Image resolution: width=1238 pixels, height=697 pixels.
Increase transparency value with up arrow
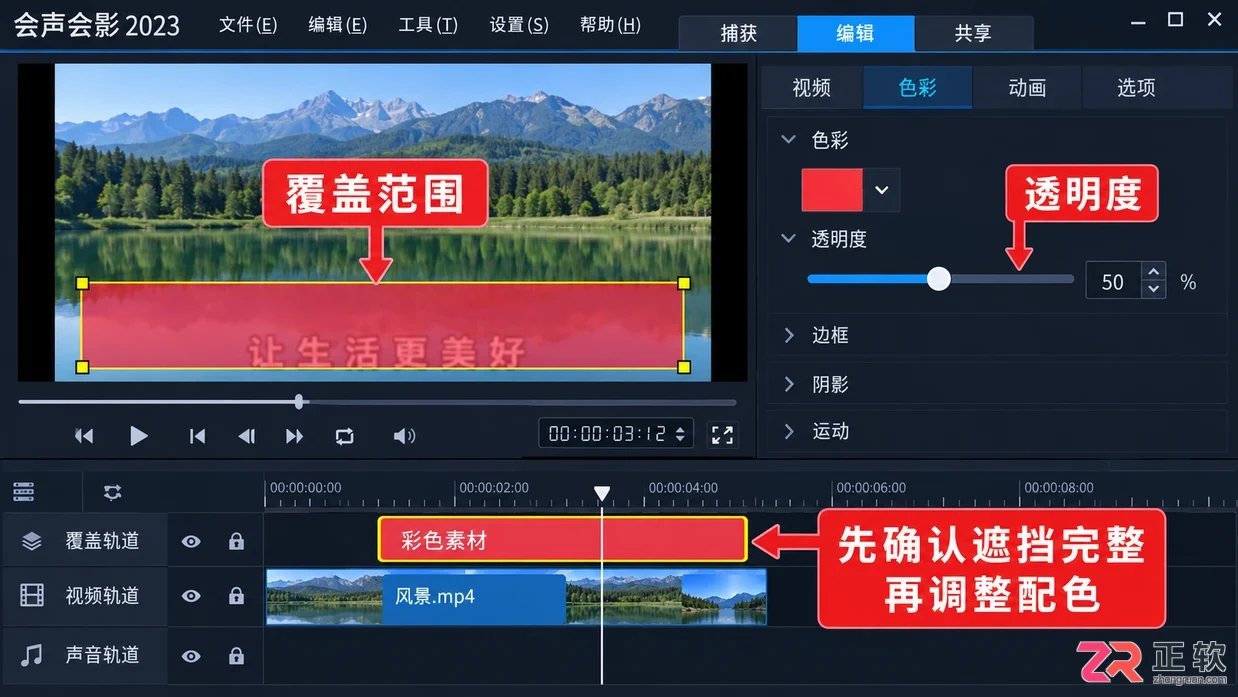coord(1154,273)
